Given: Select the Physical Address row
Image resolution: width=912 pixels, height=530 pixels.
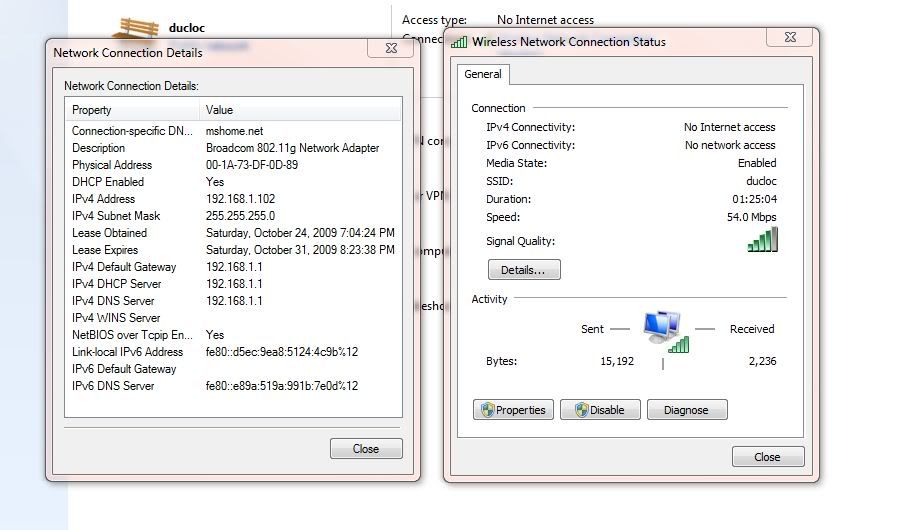Looking at the screenshot, I should [x=233, y=165].
